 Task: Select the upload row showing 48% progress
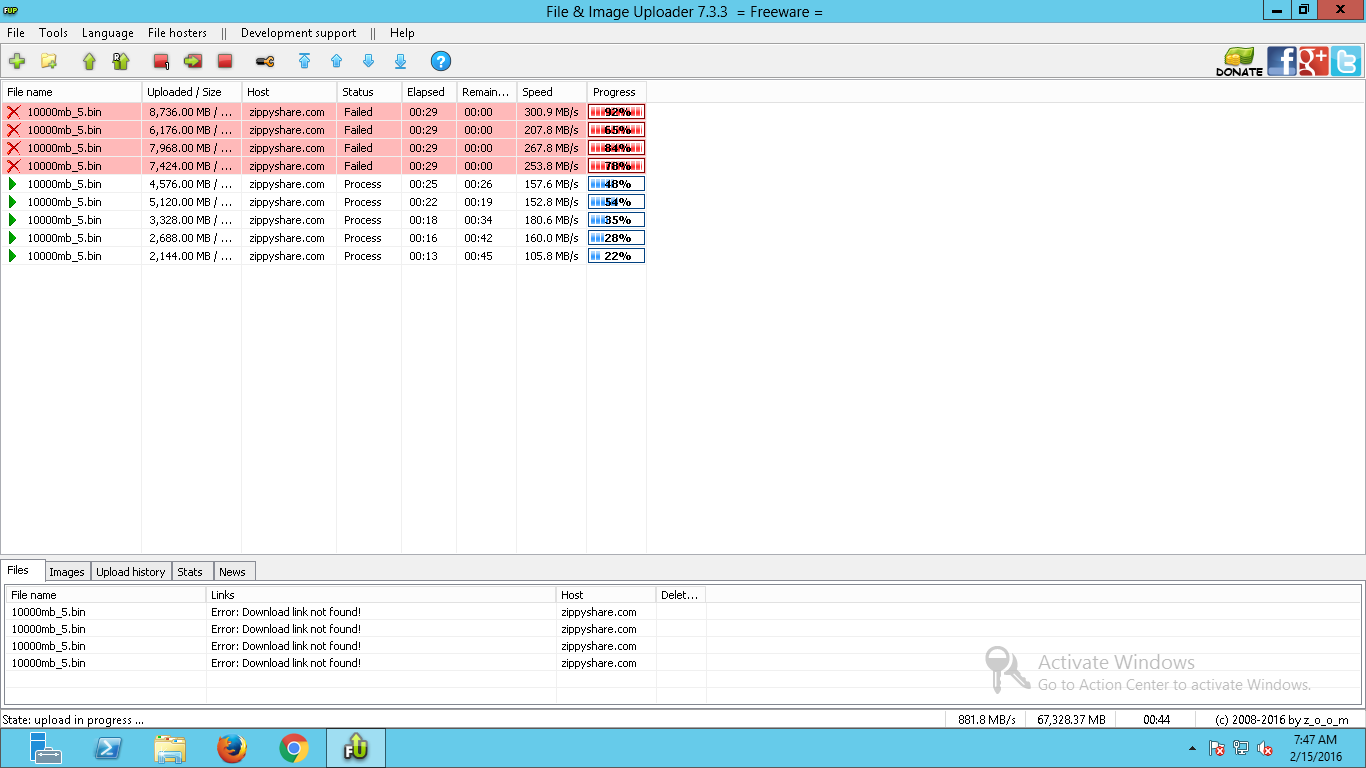click(324, 184)
